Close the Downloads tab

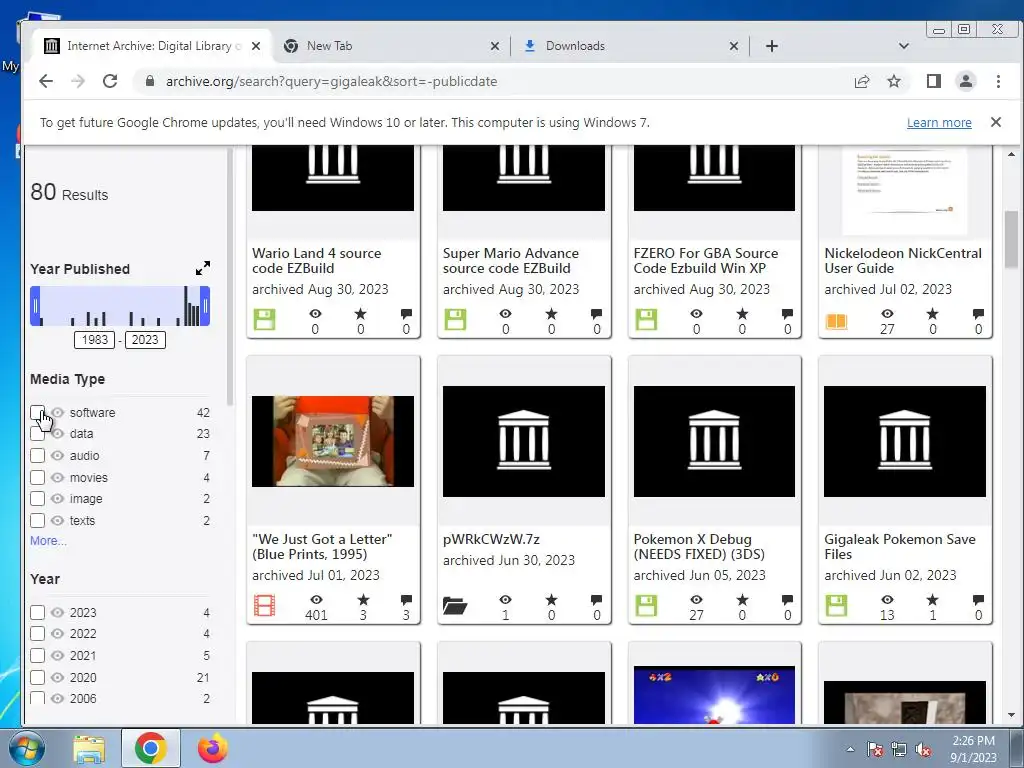click(733, 46)
